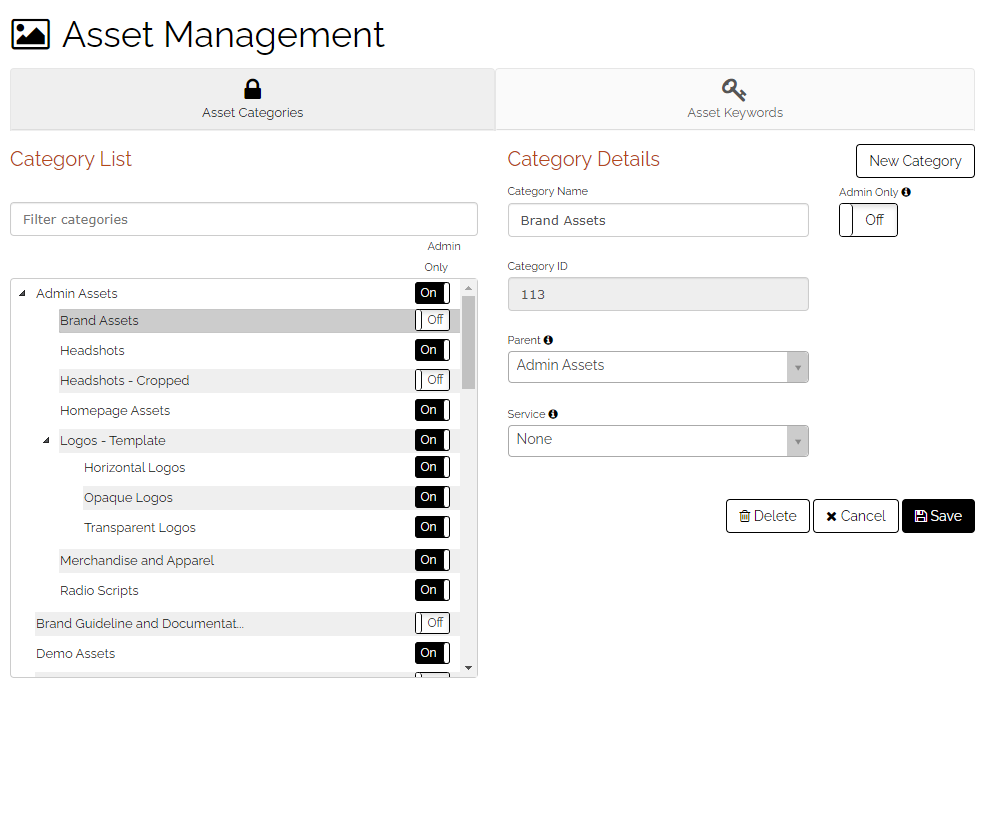Image resolution: width=996 pixels, height=818 pixels.
Task: Click the scroll-down arrow in the category list
Action: point(468,667)
